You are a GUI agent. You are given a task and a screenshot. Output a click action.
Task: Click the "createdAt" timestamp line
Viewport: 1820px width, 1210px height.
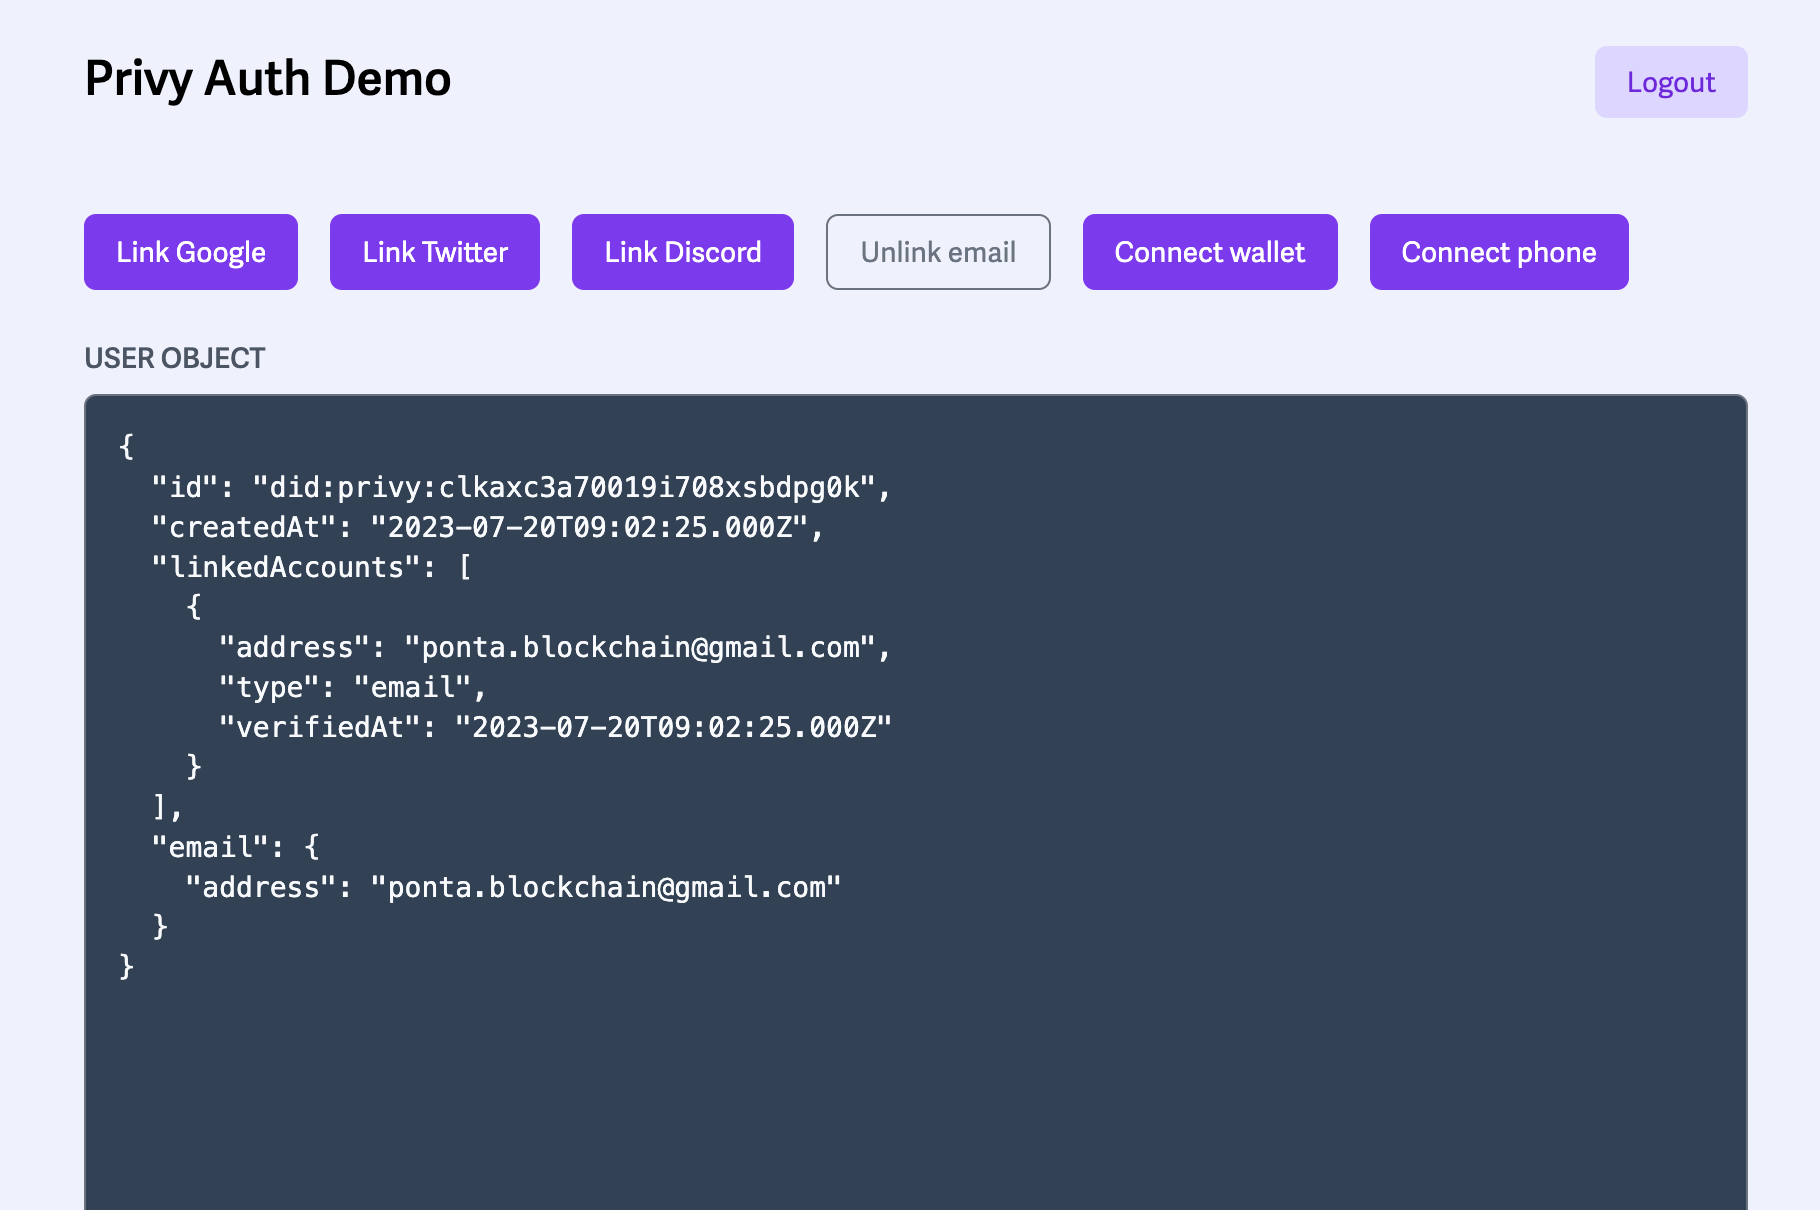click(x=487, y=527)
